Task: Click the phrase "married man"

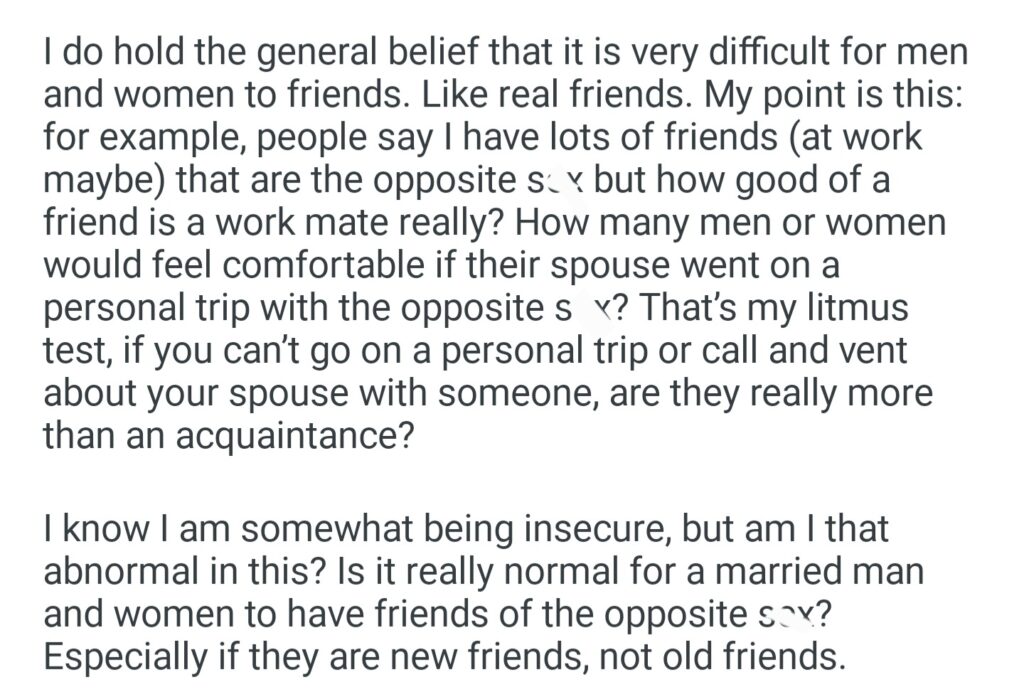Action: tap(820, 571)
